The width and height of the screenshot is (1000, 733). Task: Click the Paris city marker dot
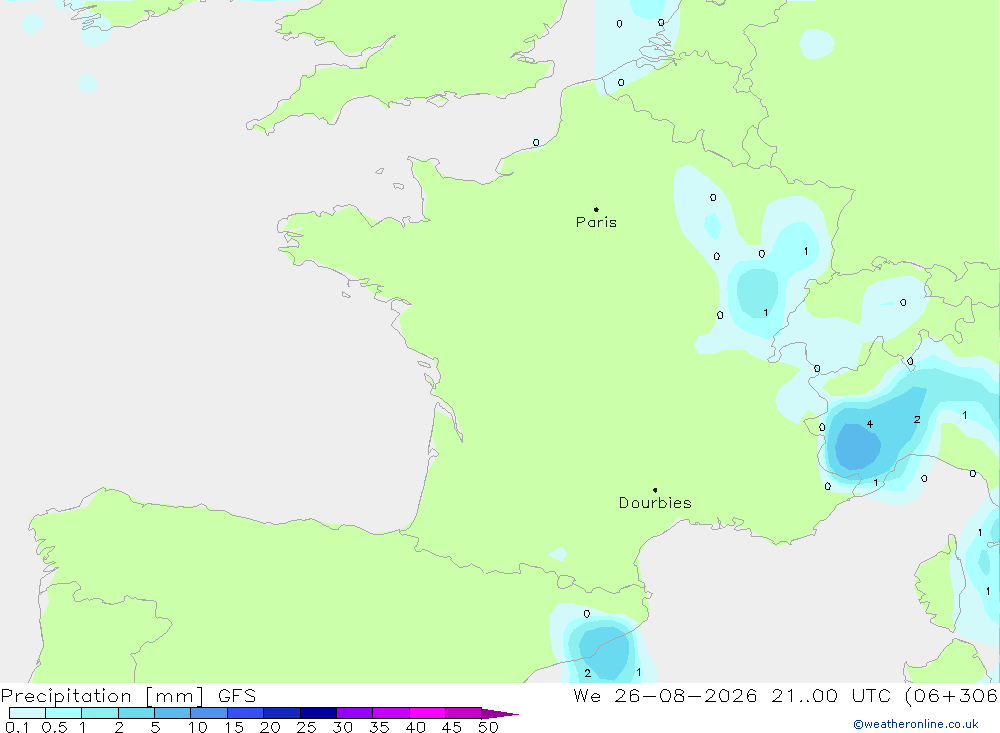coord(596,209)
